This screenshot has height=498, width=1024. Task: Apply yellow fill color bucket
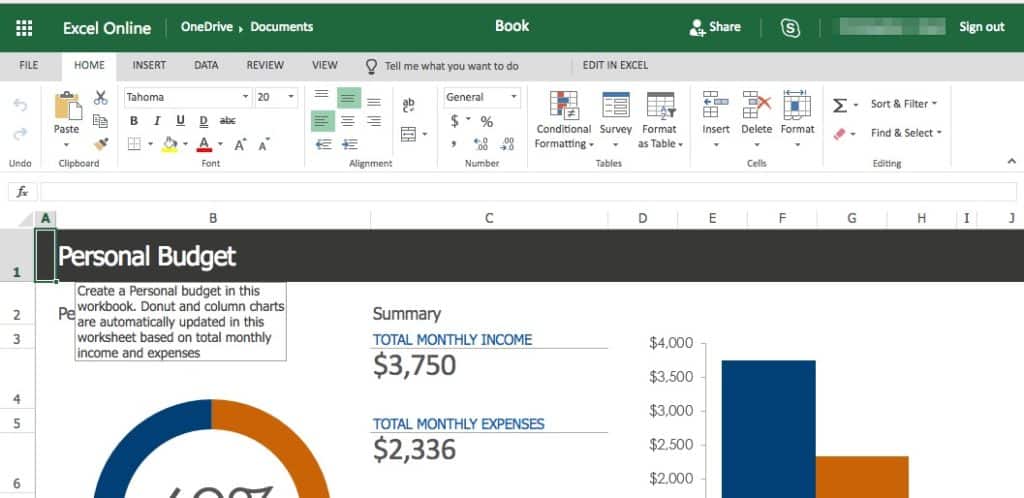pos(170,144)
